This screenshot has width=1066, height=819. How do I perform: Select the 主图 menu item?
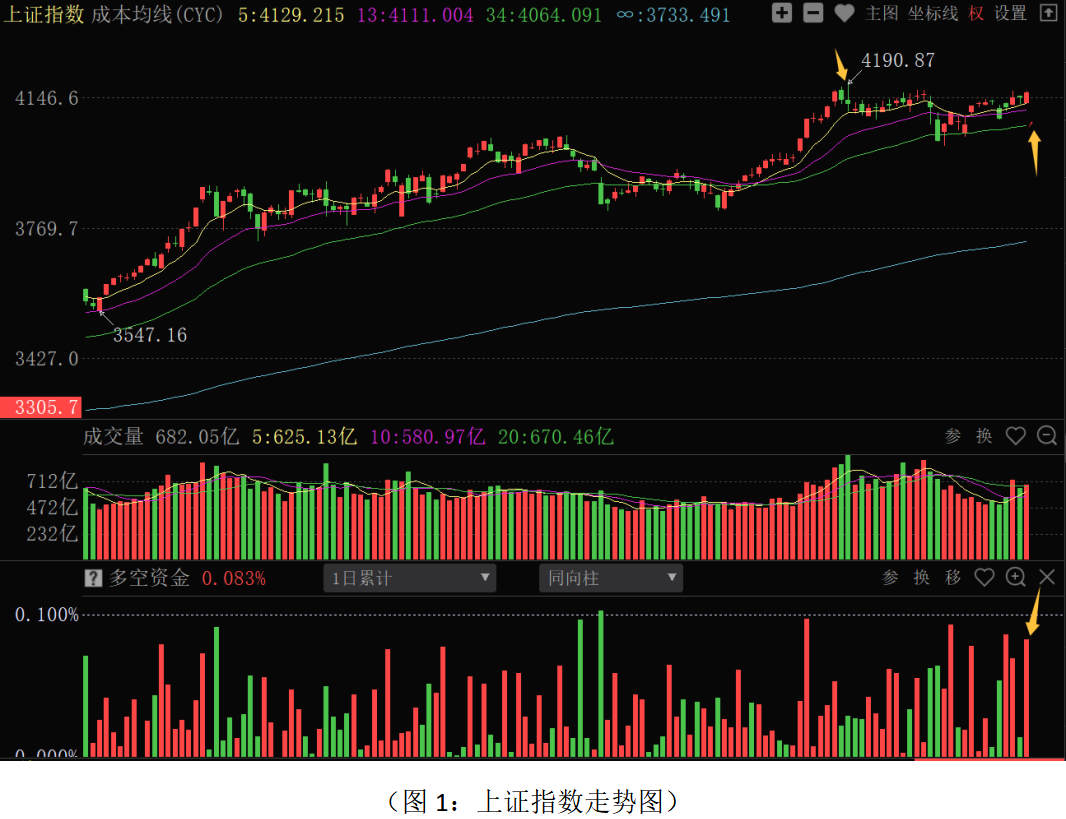(881, 14)
